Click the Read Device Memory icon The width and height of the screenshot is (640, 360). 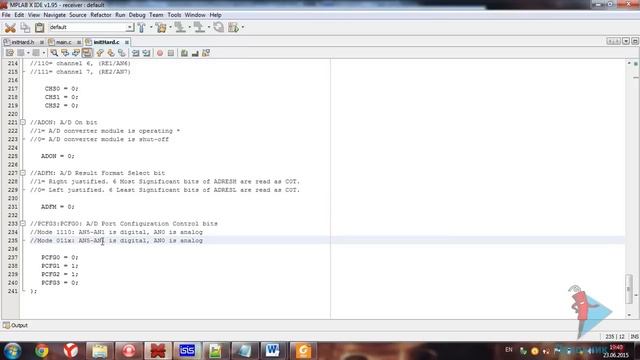(199, 27)
